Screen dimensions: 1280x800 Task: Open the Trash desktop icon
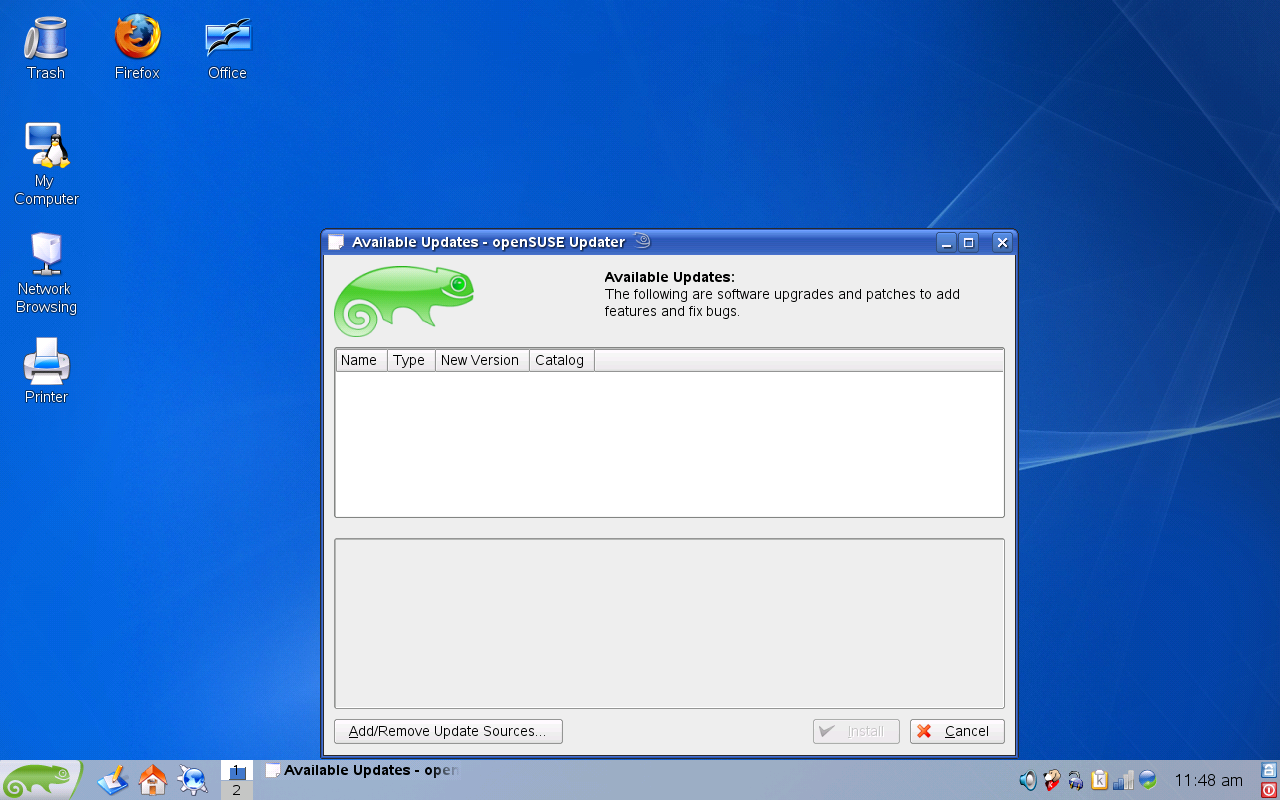click(45, 47)
